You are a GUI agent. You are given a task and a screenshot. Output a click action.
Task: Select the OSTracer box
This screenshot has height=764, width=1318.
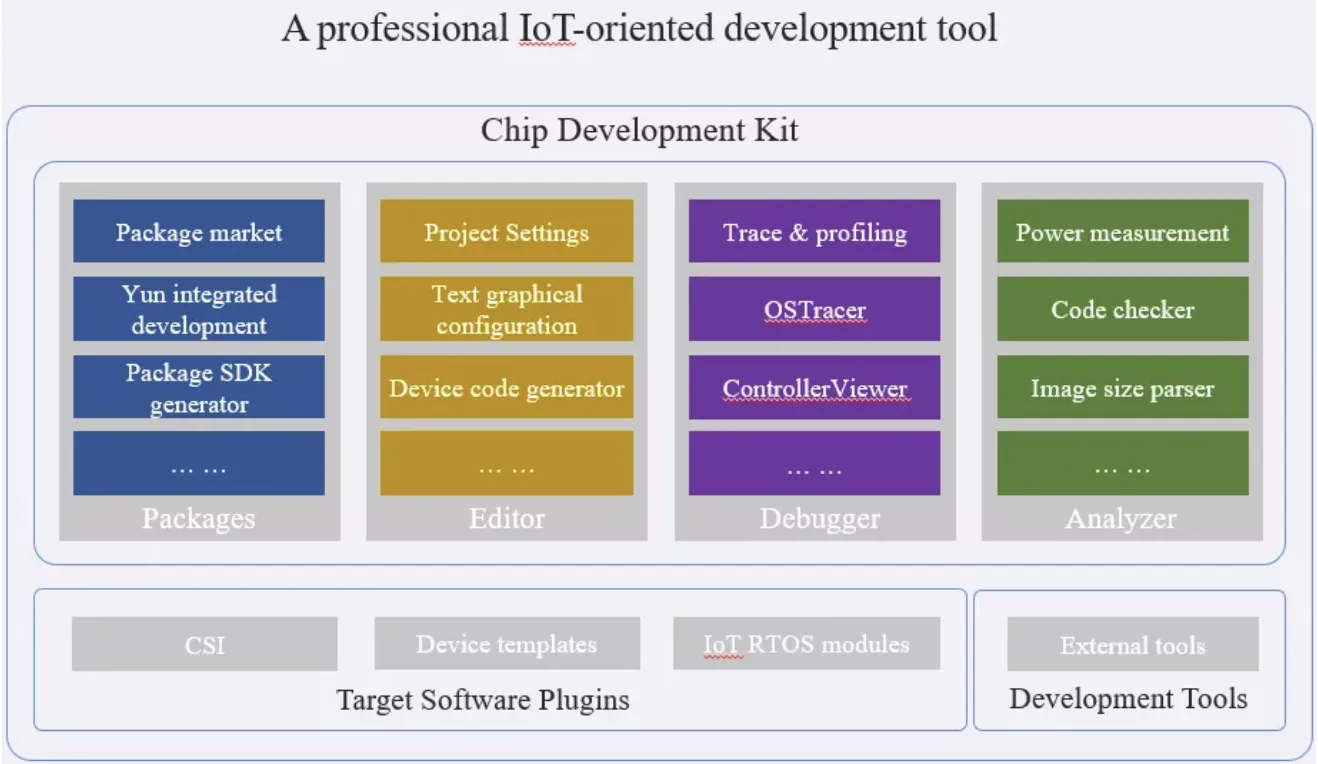click(x=814, y=309)
